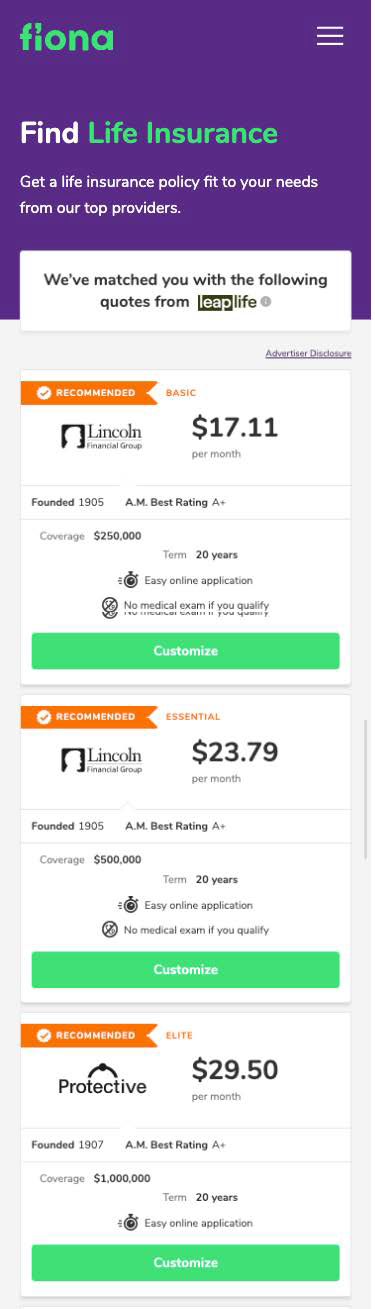Click the fiona logo

(67, 36)
